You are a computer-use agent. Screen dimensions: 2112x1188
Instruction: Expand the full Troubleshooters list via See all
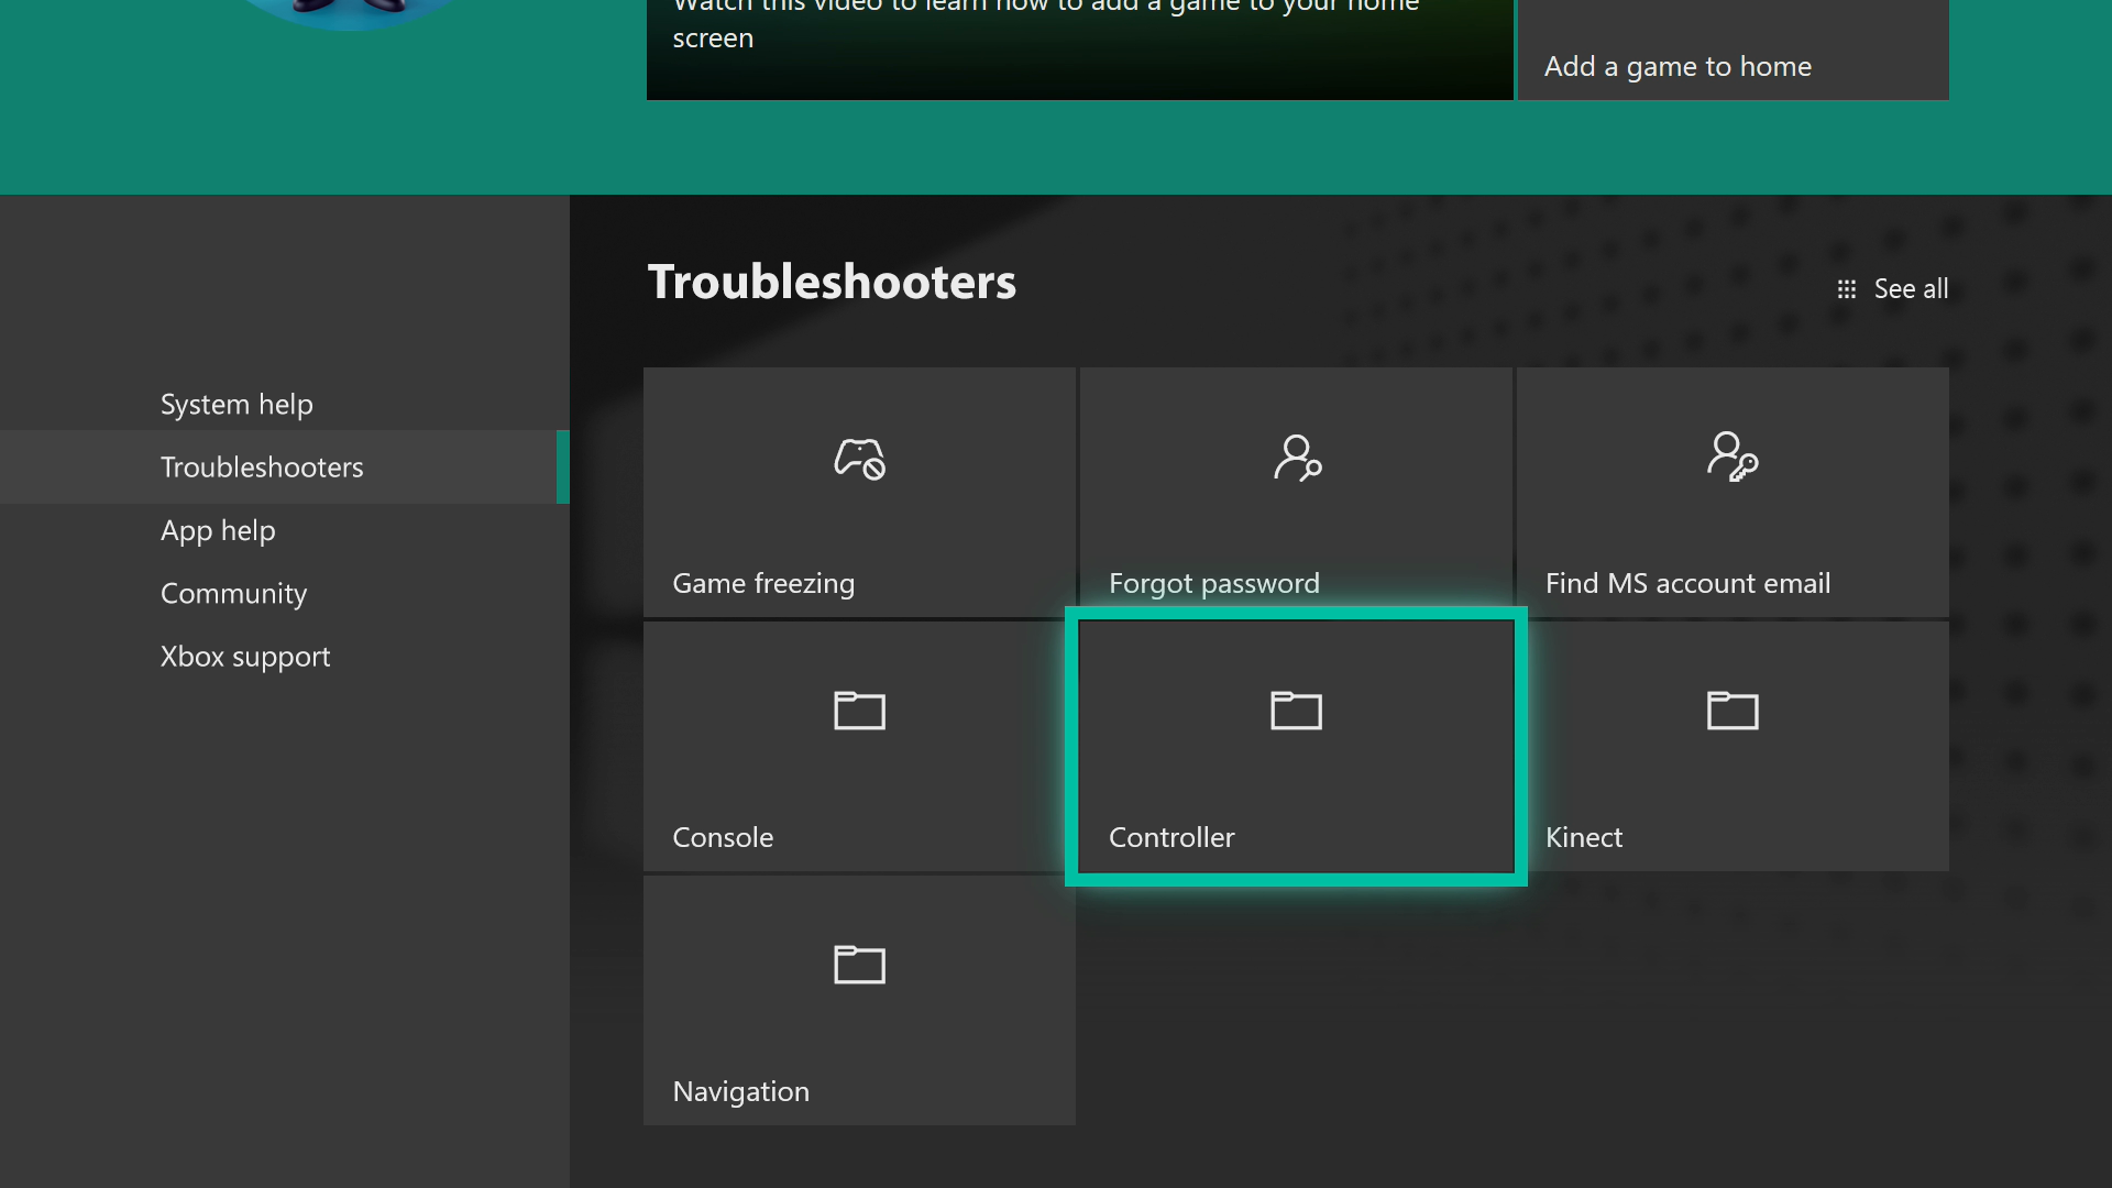(1910, 288)
